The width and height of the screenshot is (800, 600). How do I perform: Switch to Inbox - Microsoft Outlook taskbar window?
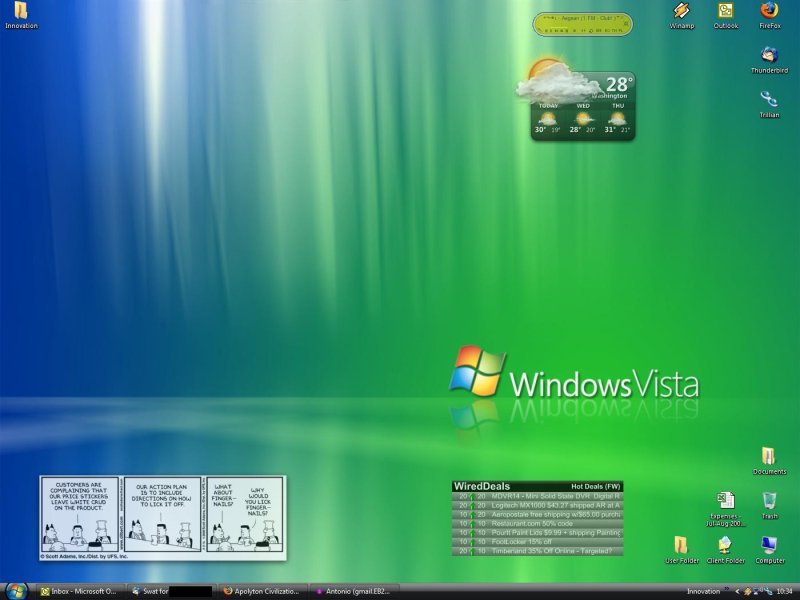click(80, 591)
